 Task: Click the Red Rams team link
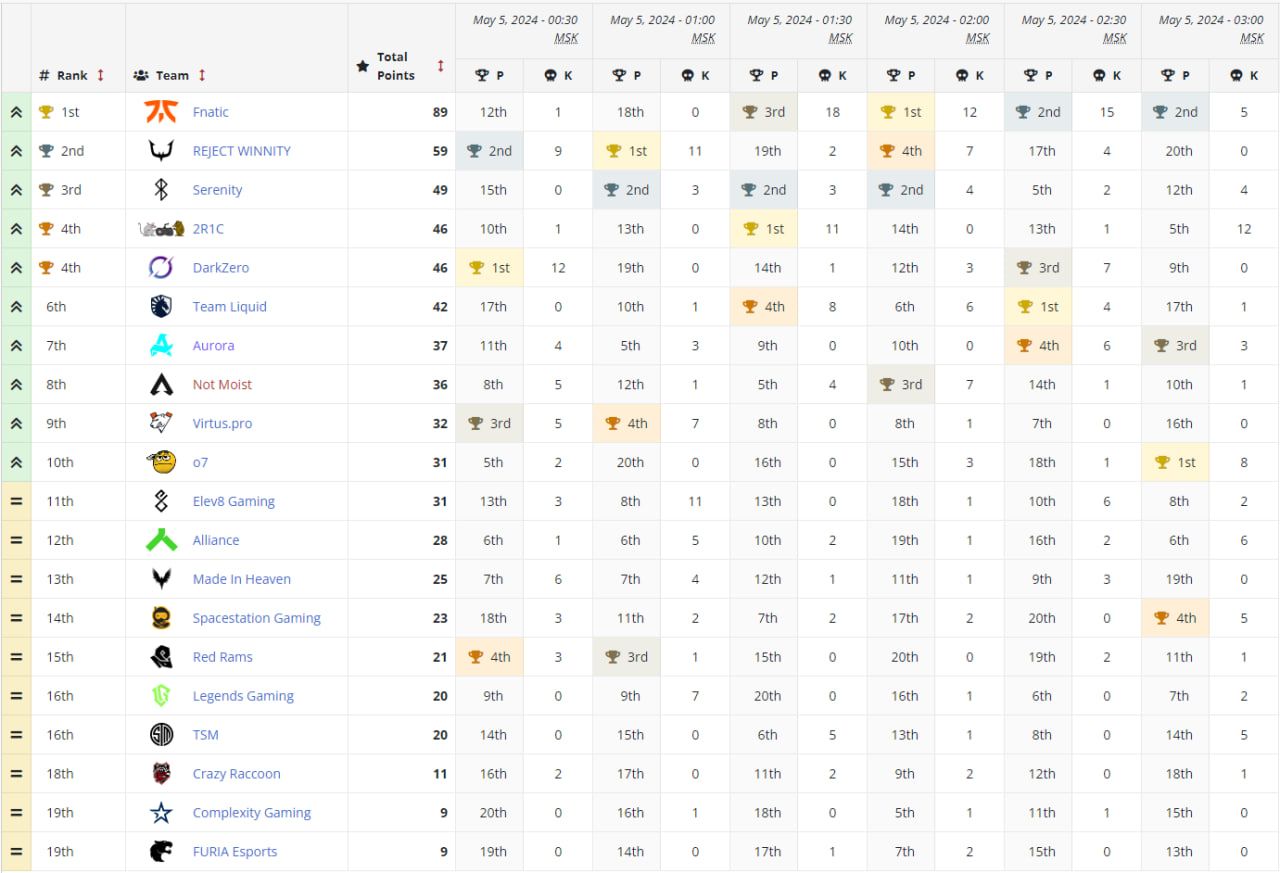(x=223, y=657)
